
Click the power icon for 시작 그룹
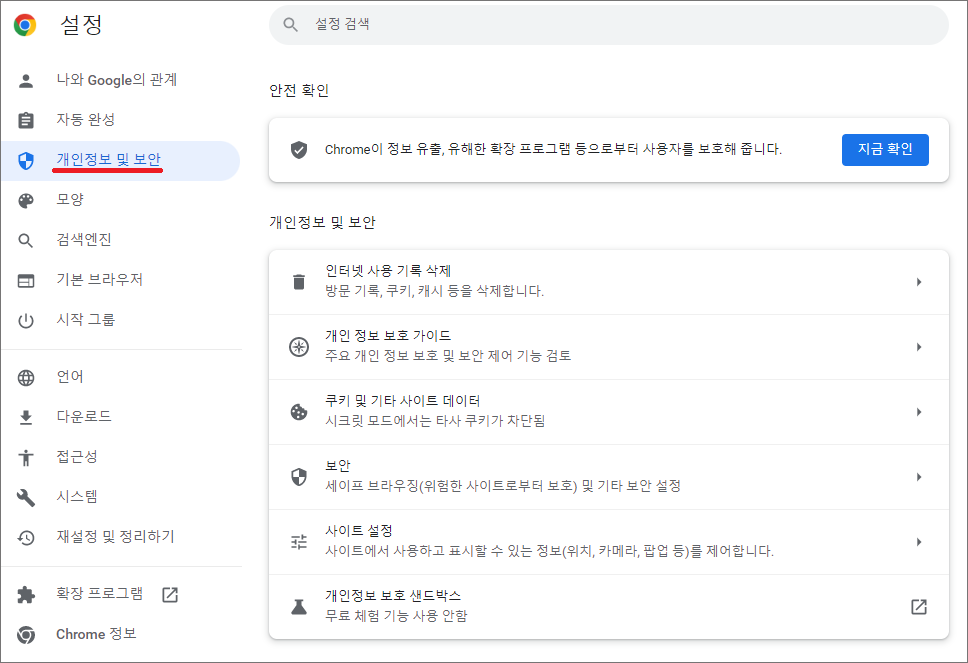coord(26,321)
